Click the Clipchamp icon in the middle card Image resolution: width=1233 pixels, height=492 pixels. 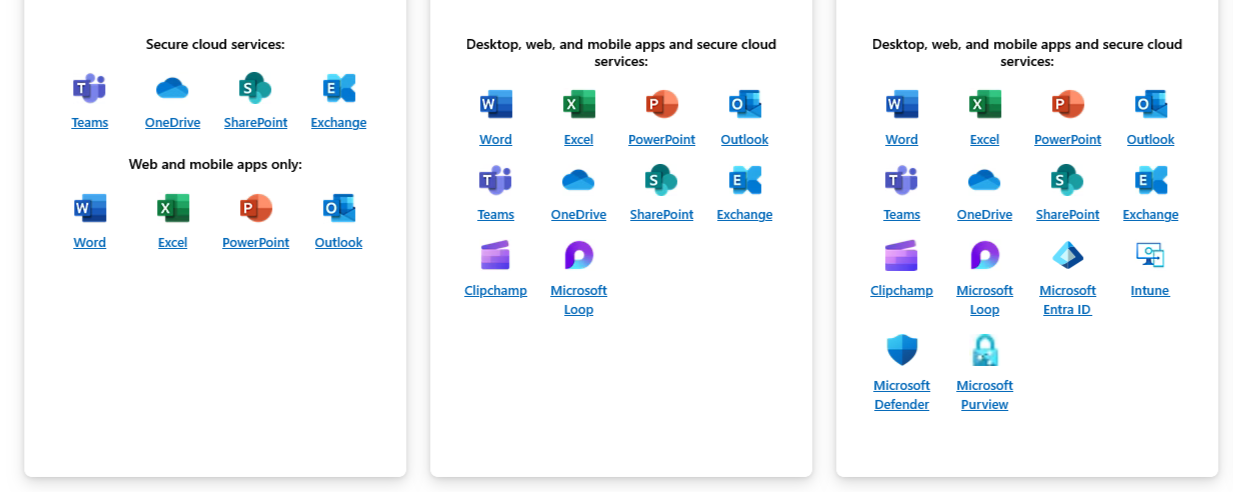tap(496, 255)
